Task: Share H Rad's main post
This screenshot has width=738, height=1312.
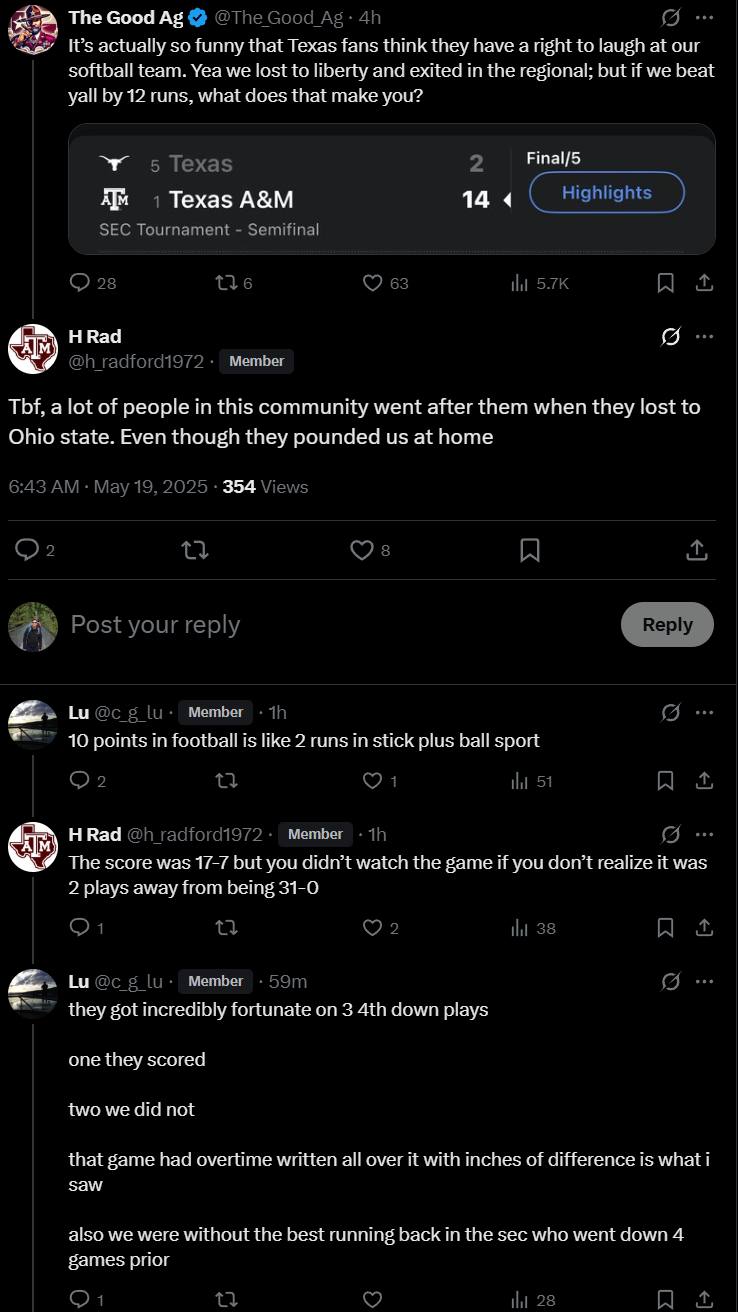Action: pyautogui.click(x=697, y=550)
